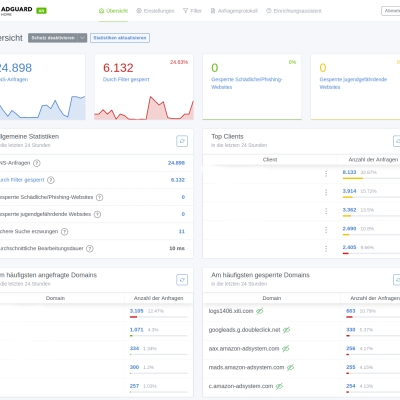
Task: Click the 24.63% blocked percentage
Action: (x=179, y=62)
